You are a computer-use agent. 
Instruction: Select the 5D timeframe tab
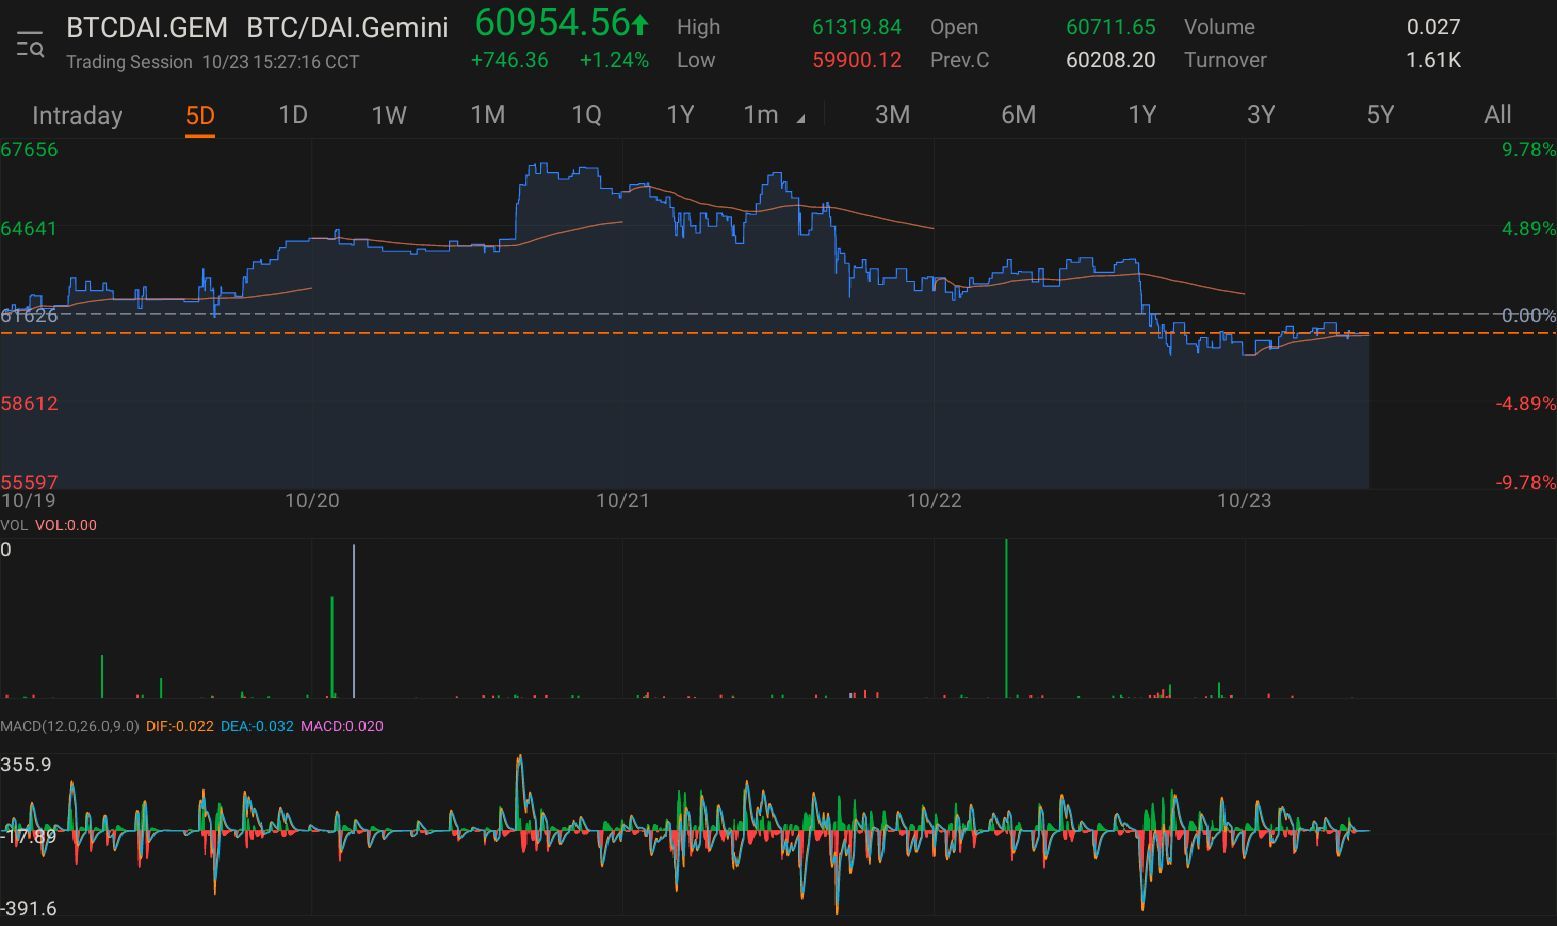200,115
